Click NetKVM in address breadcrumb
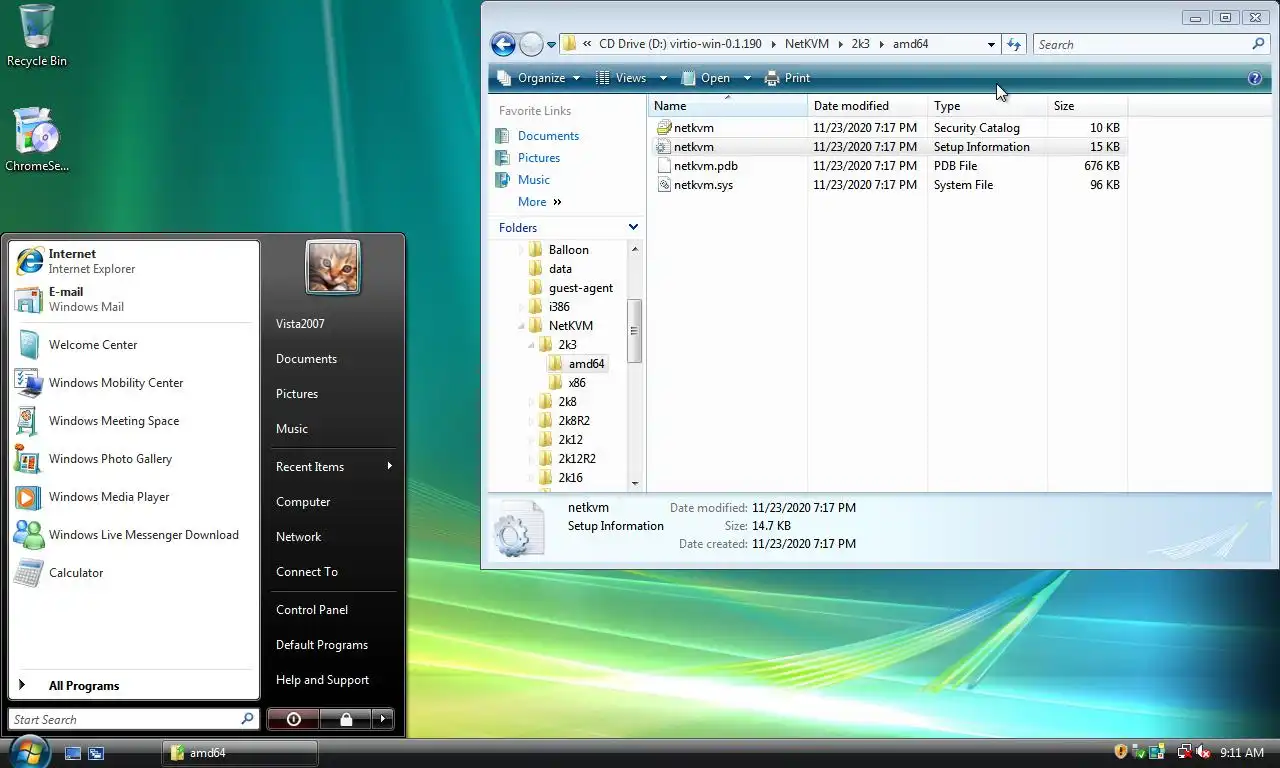 pyautogui.click(x=809, y=45)
